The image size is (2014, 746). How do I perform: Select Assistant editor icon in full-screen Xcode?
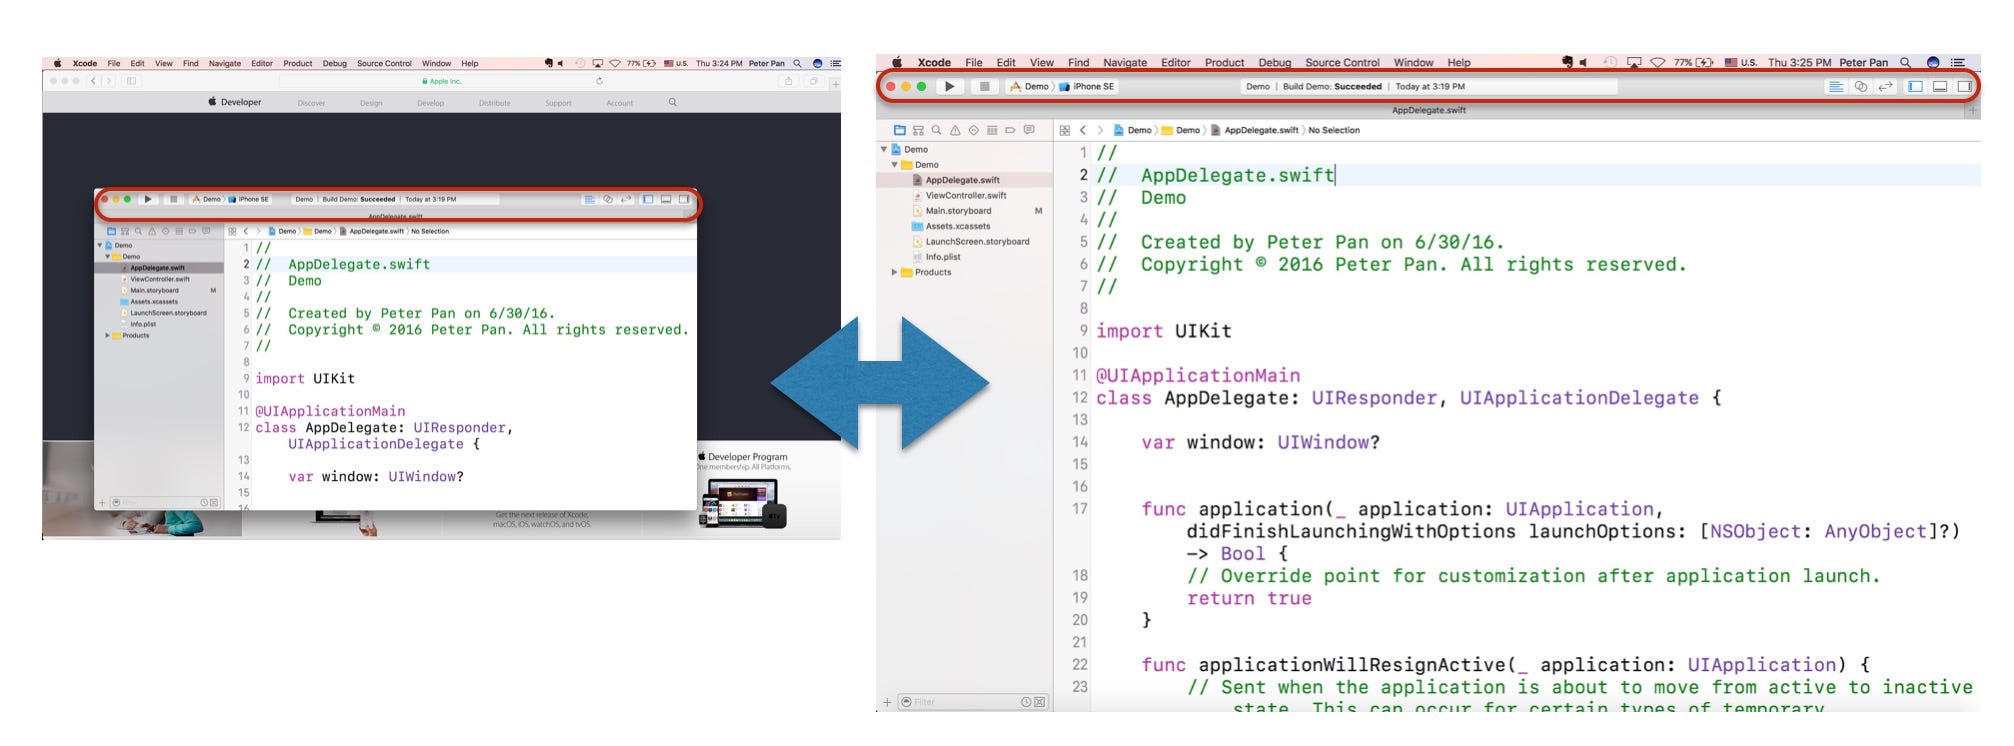(1860, 87)
